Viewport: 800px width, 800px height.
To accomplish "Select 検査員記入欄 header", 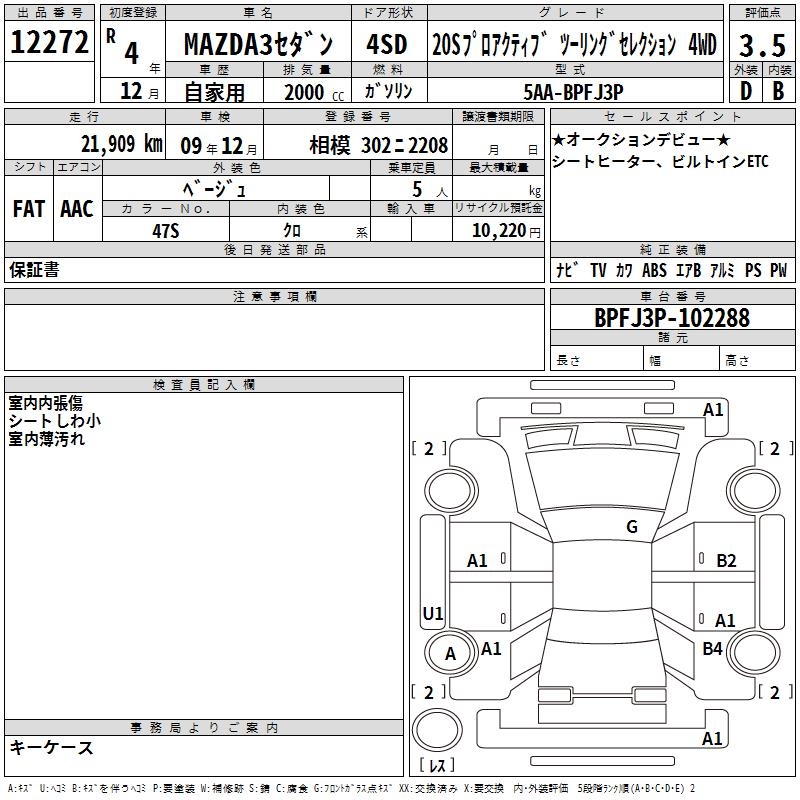I will pos(204,385).
